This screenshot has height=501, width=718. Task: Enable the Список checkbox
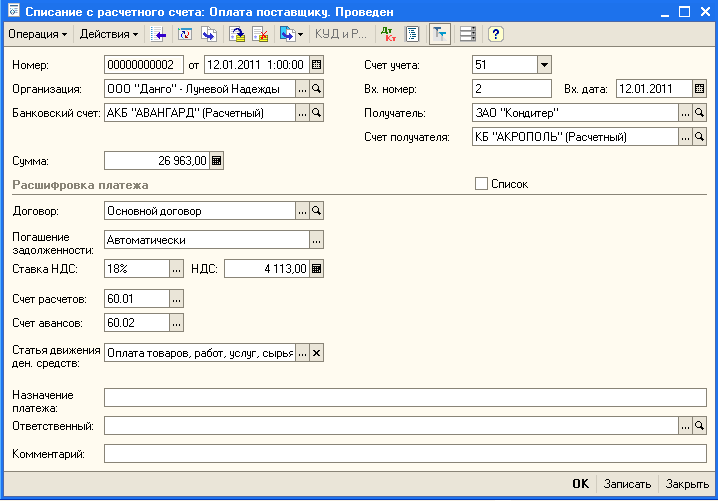(481, 184)
